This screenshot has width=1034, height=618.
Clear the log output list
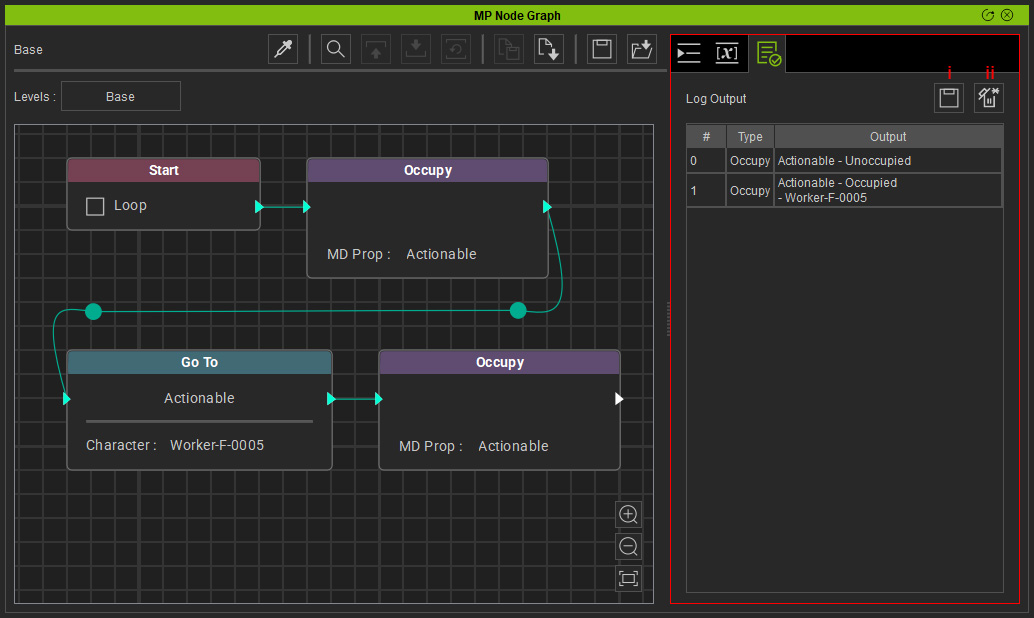click(988, 98)
